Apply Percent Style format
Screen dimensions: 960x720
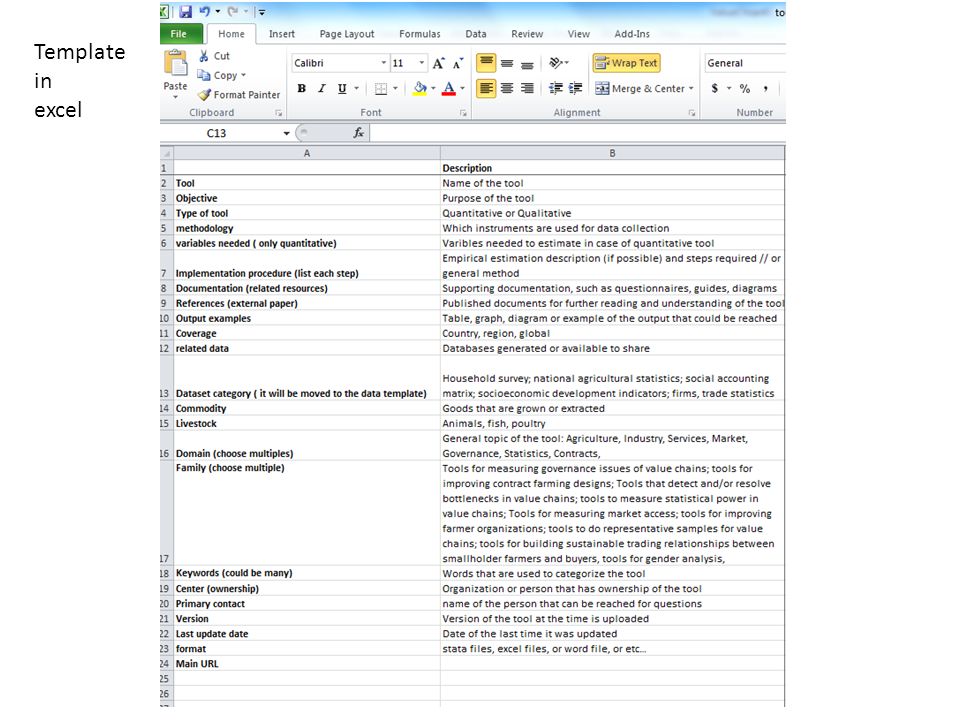tap(744, 89)
